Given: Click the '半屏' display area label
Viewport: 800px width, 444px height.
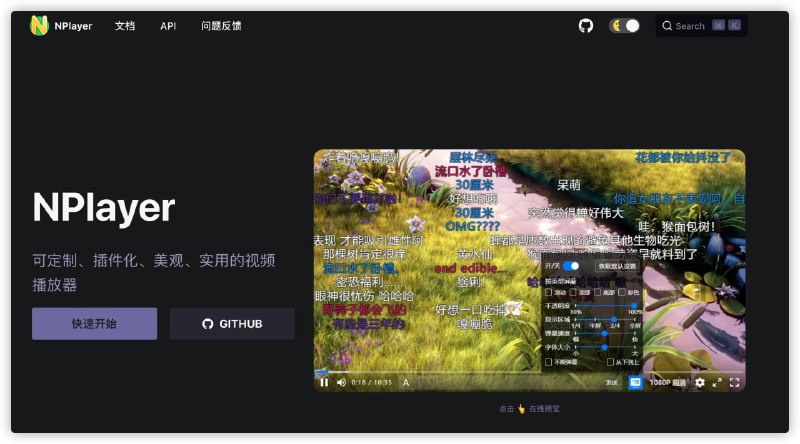Looking at the screenshot, I should point(595,326).
